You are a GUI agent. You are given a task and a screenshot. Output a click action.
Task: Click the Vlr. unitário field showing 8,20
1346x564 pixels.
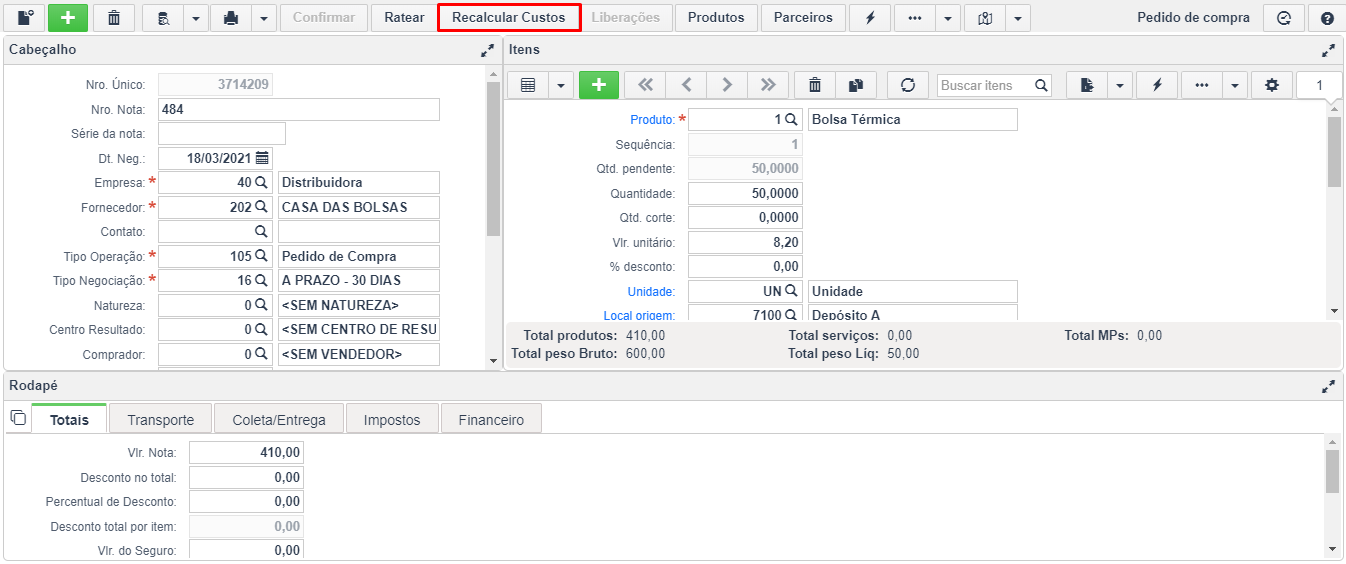point(745,242)
